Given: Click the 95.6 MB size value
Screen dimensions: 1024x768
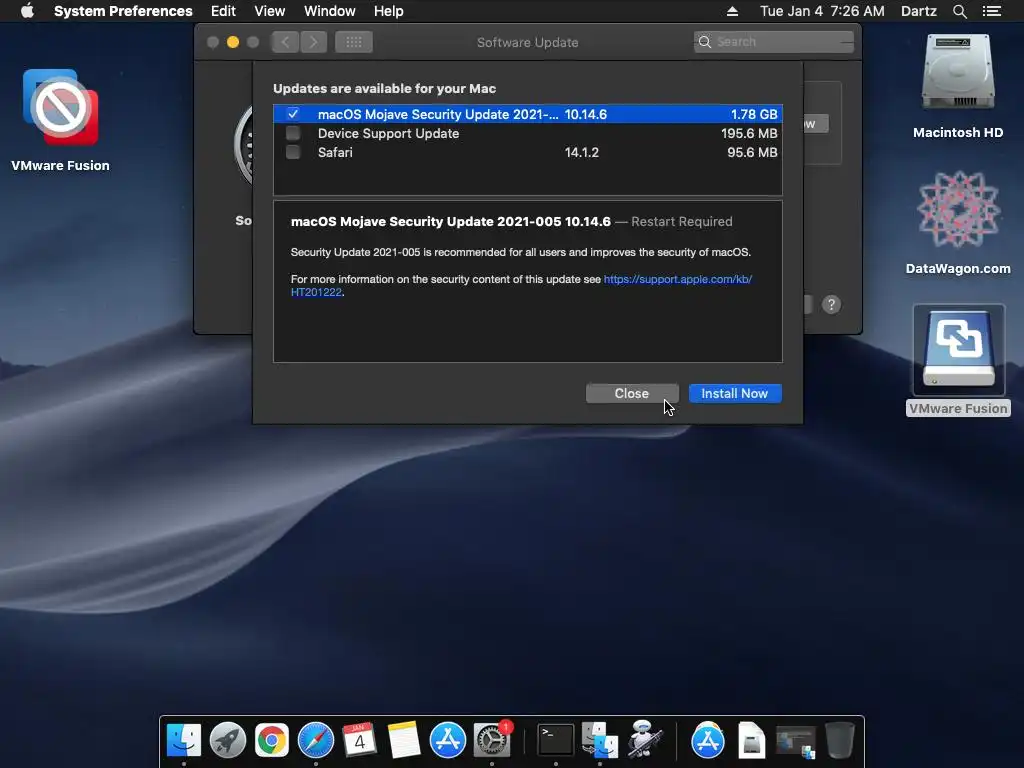Looking at the screenshot, I should 752,152.
